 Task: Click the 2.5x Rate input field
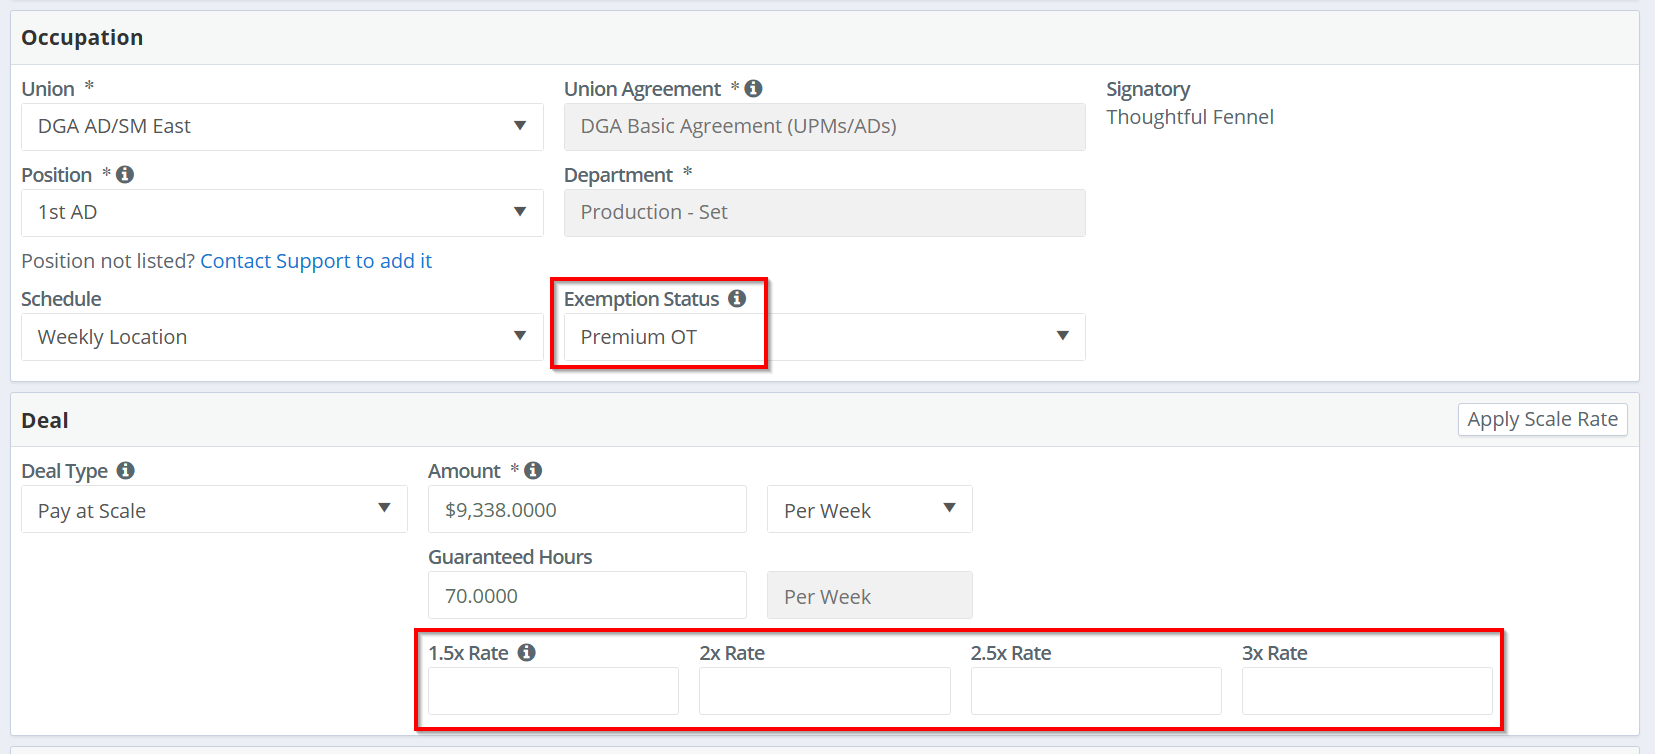1096,691
